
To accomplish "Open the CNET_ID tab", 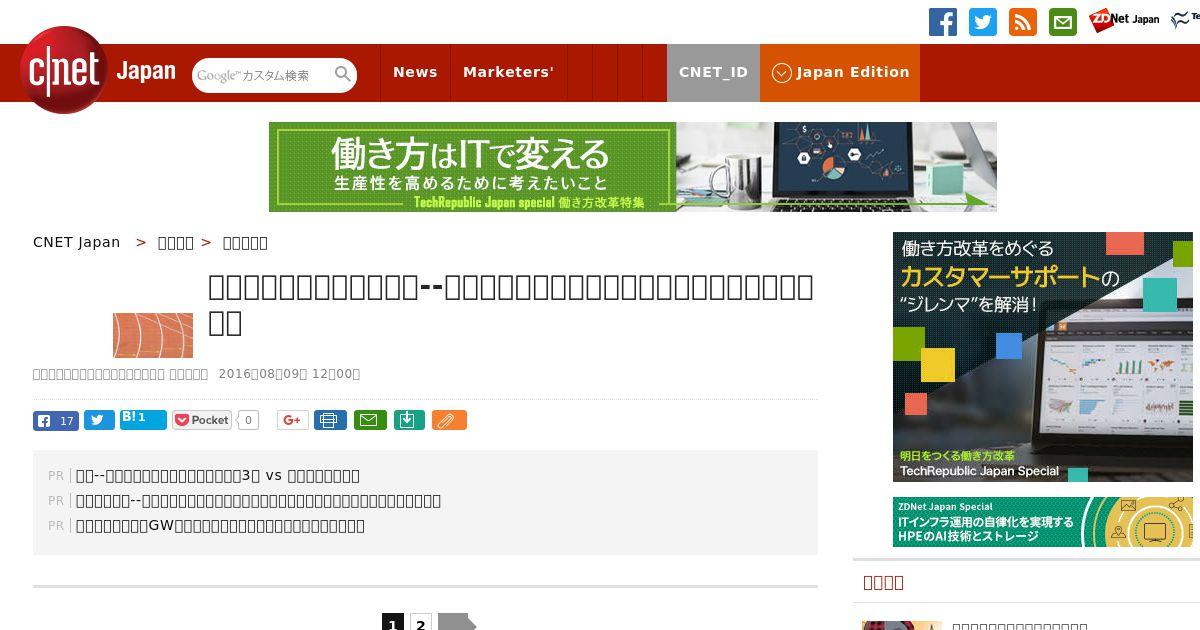I will [x=713, y=72].
